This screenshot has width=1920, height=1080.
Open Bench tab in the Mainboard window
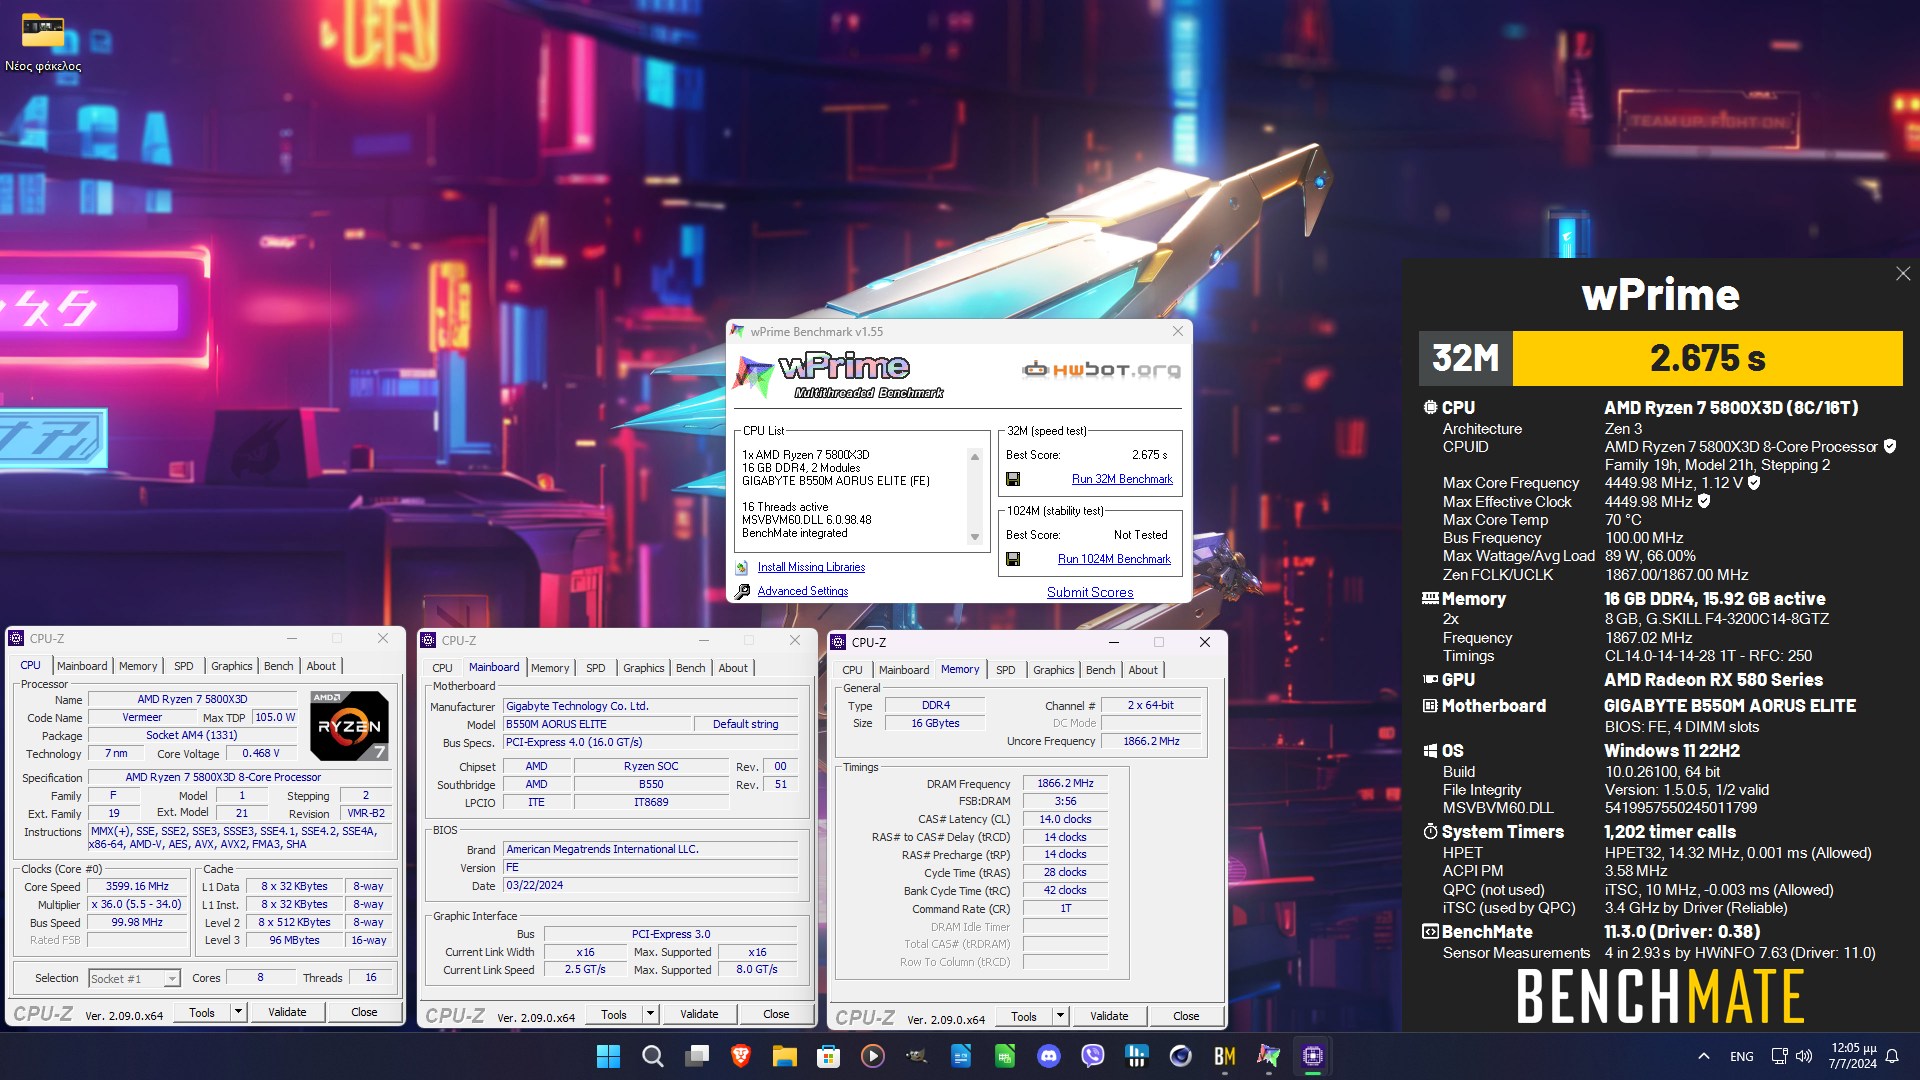click(x=691, y=668)
